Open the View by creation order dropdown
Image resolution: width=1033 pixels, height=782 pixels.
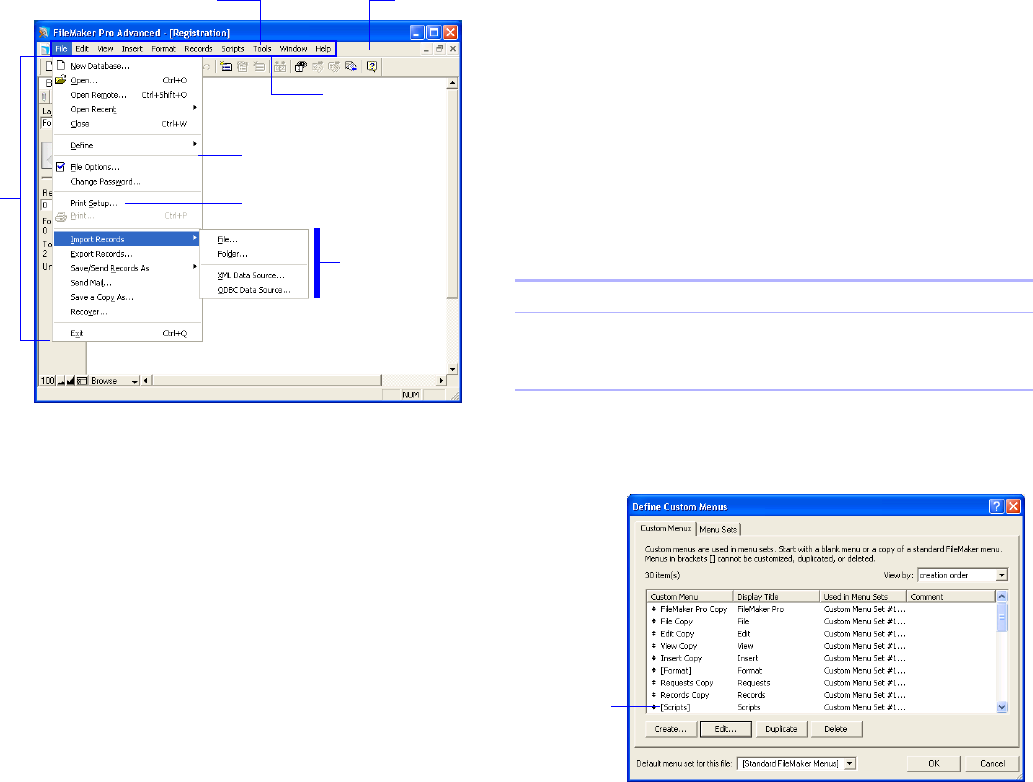(x=1002, y=576)
